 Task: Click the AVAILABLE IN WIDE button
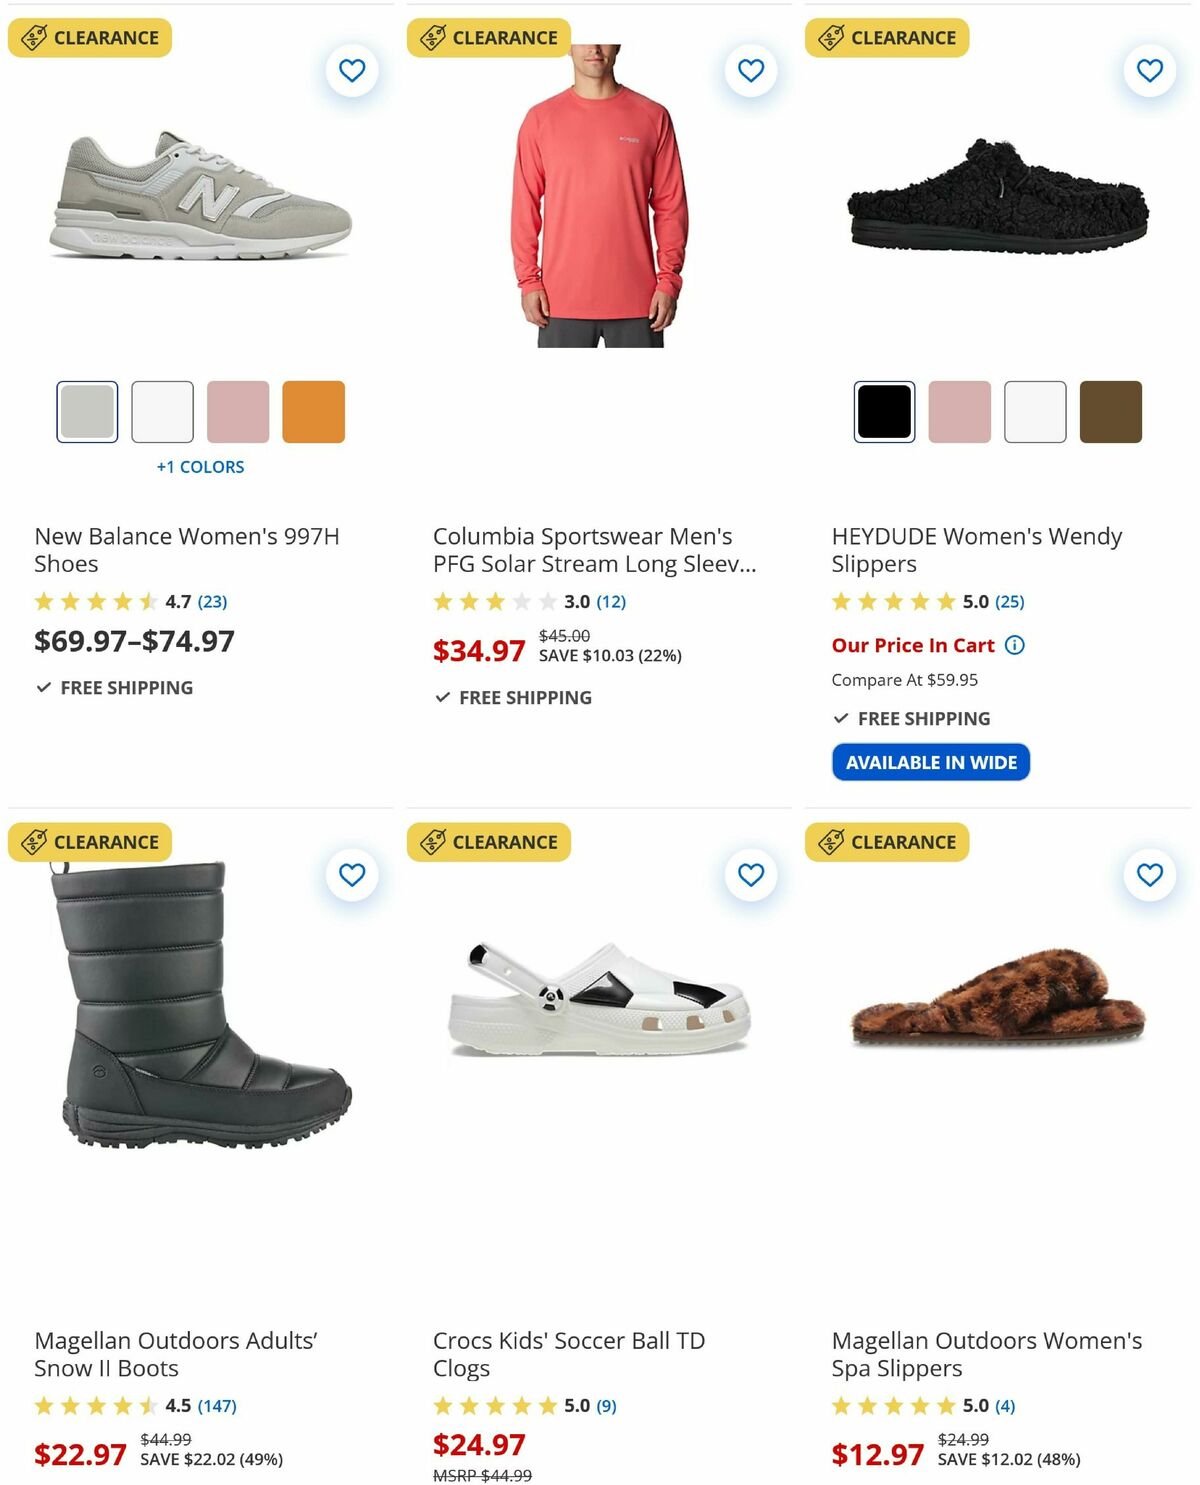[931, 762]
